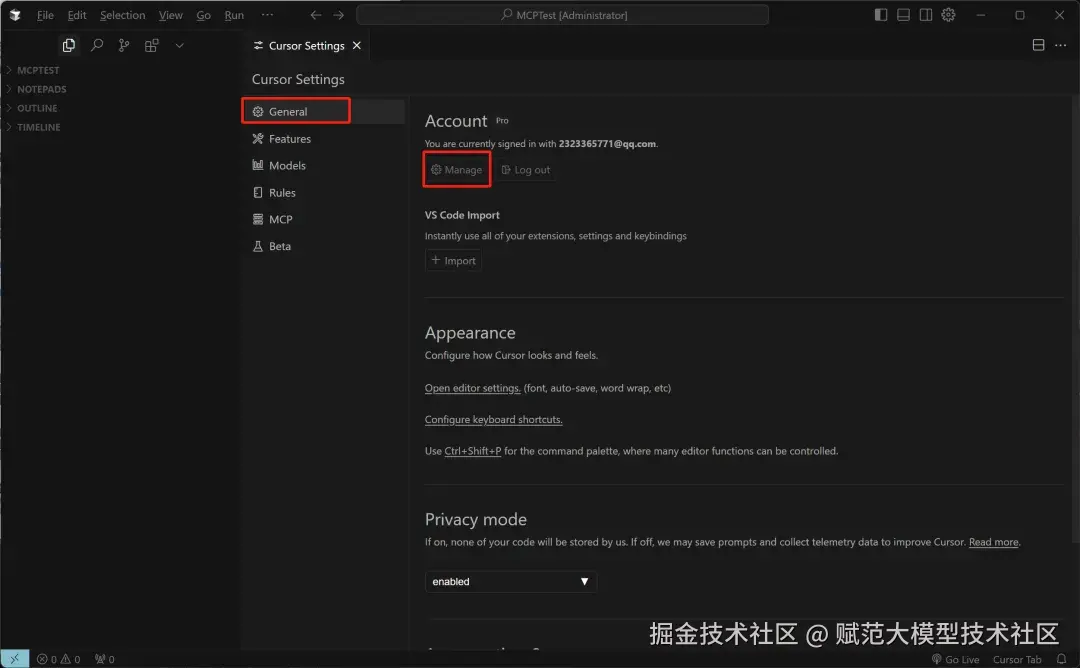Open the Run menu
The width and height of the screenshot is (1080, 668).
coord(234,14)
